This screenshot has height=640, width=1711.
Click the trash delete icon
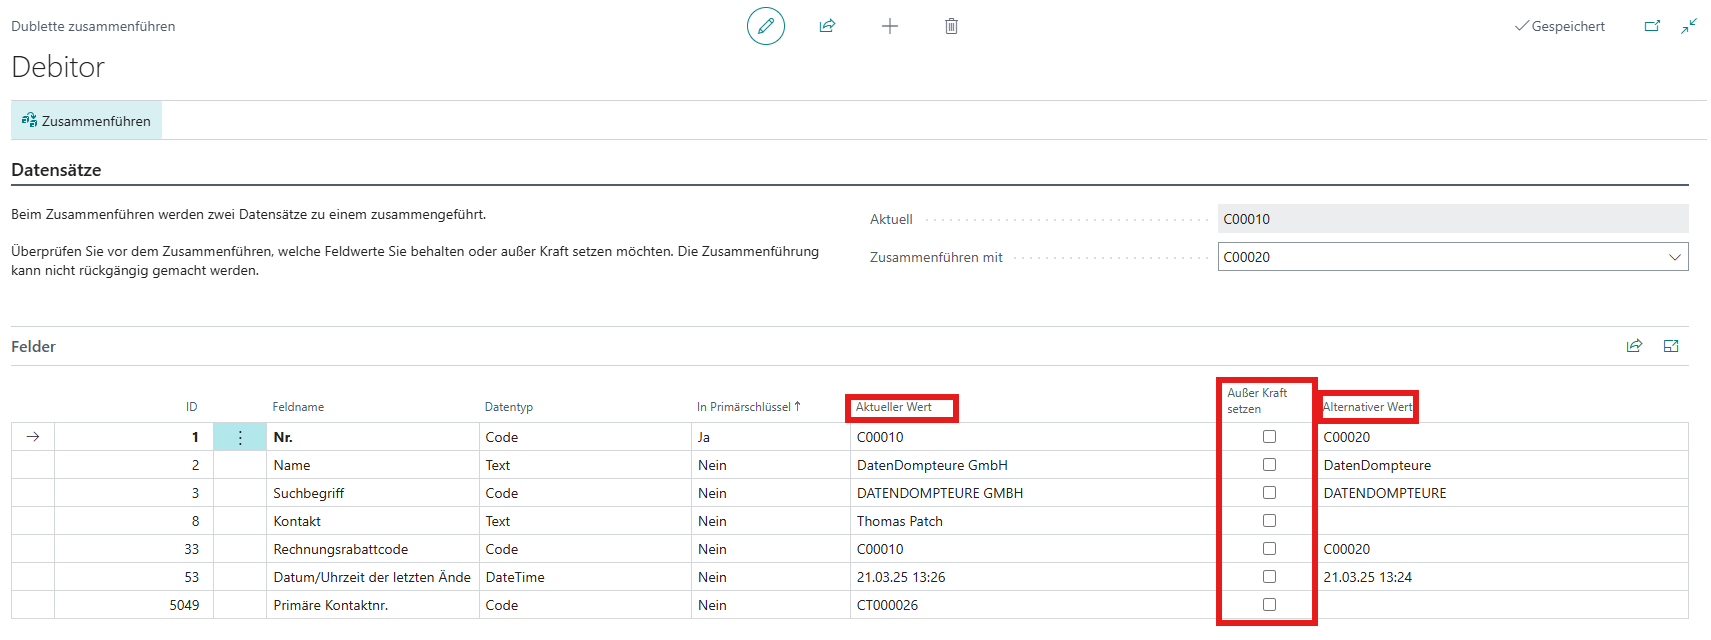951,26
